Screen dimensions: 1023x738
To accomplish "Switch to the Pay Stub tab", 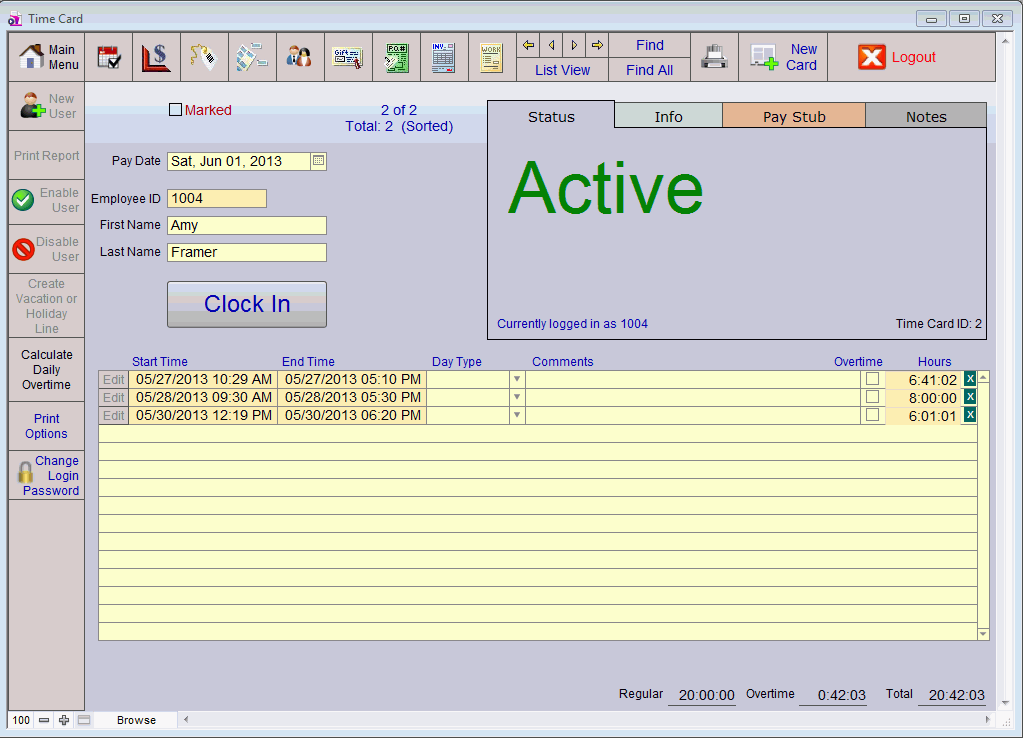I will (794, 116).
